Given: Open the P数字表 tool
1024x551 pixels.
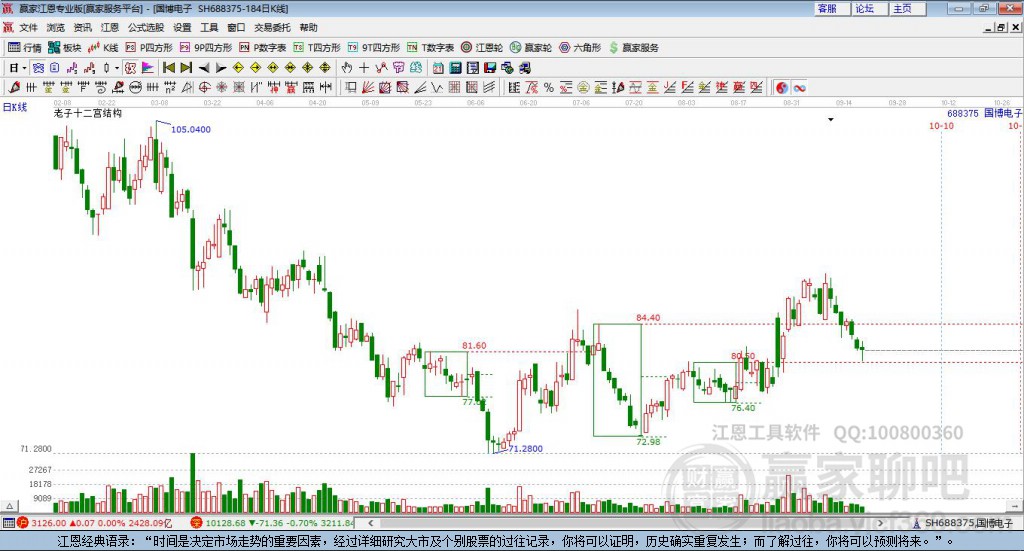Looking at the screenshot, I should click(x=263, y=48).
